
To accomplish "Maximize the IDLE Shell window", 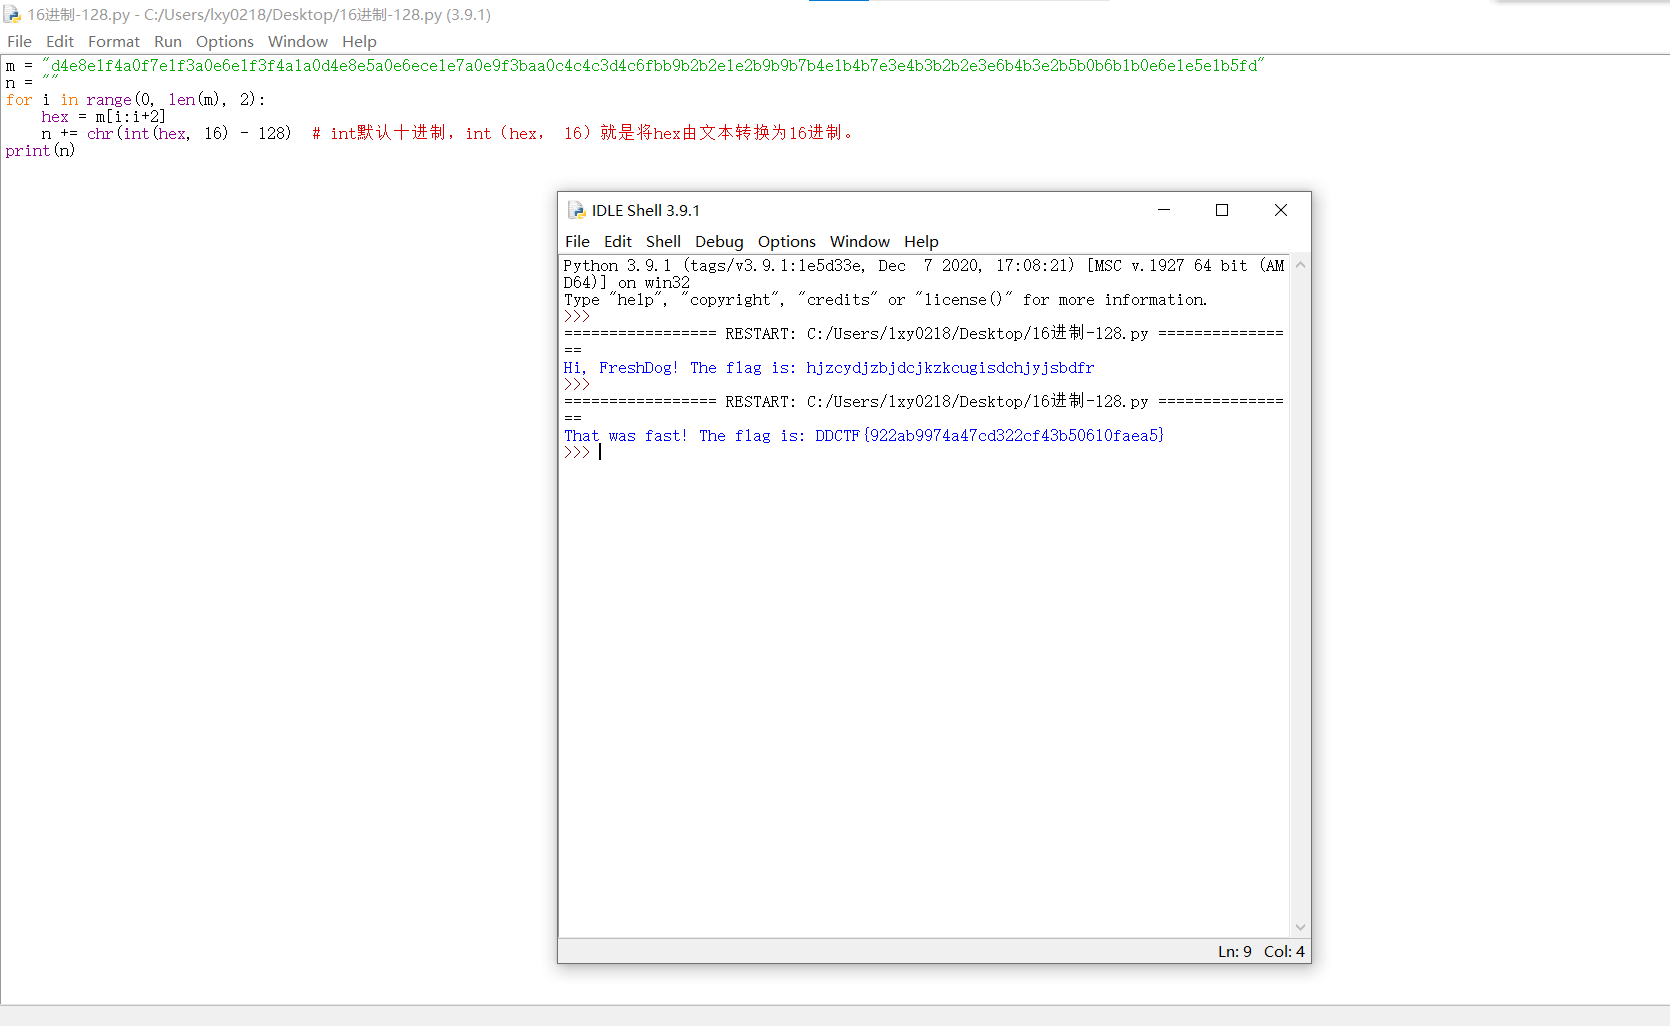I will [1221, 210].
